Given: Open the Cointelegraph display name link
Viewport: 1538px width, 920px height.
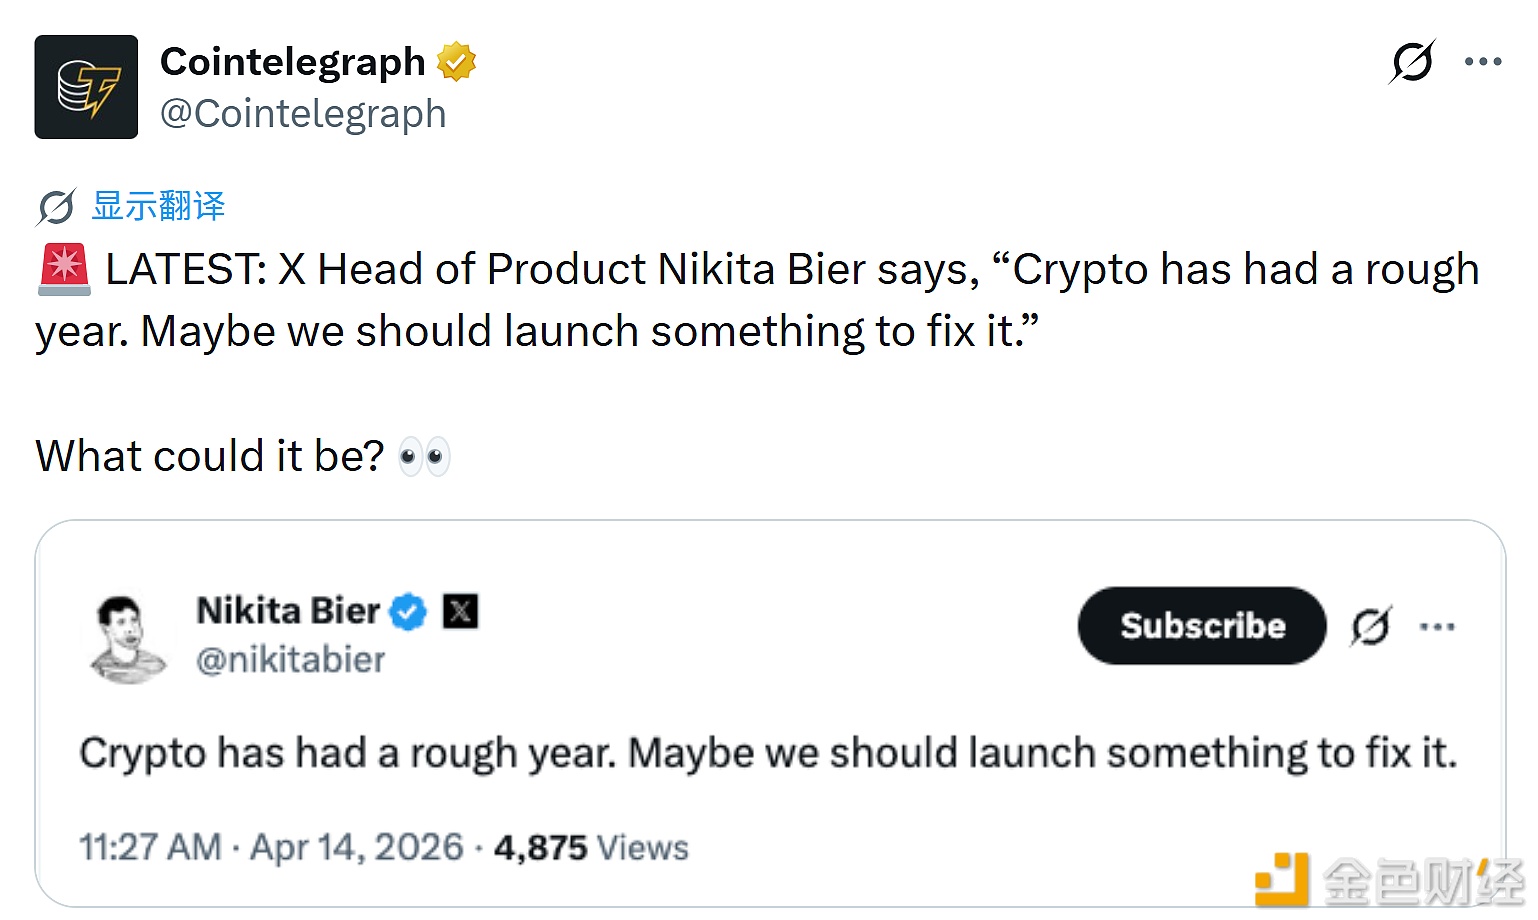Looking at the screenshot, I should (292, 62).
